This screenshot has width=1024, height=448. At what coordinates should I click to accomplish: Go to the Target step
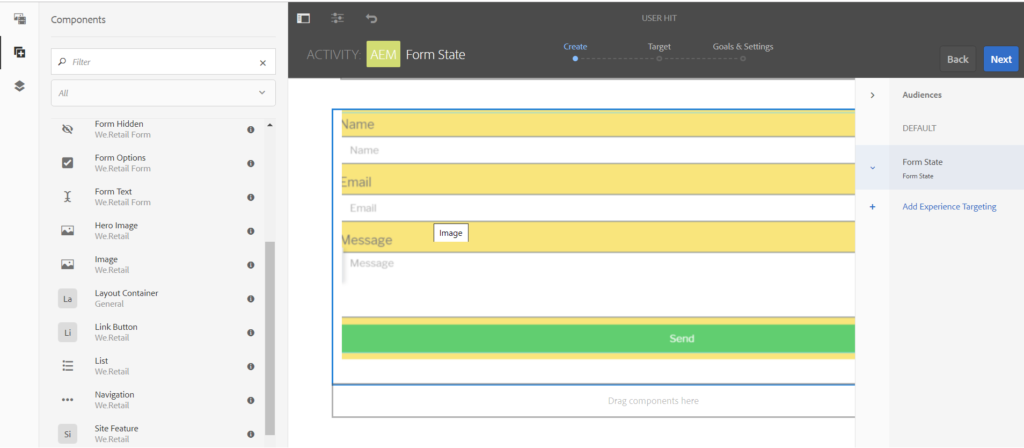[659, 47]
